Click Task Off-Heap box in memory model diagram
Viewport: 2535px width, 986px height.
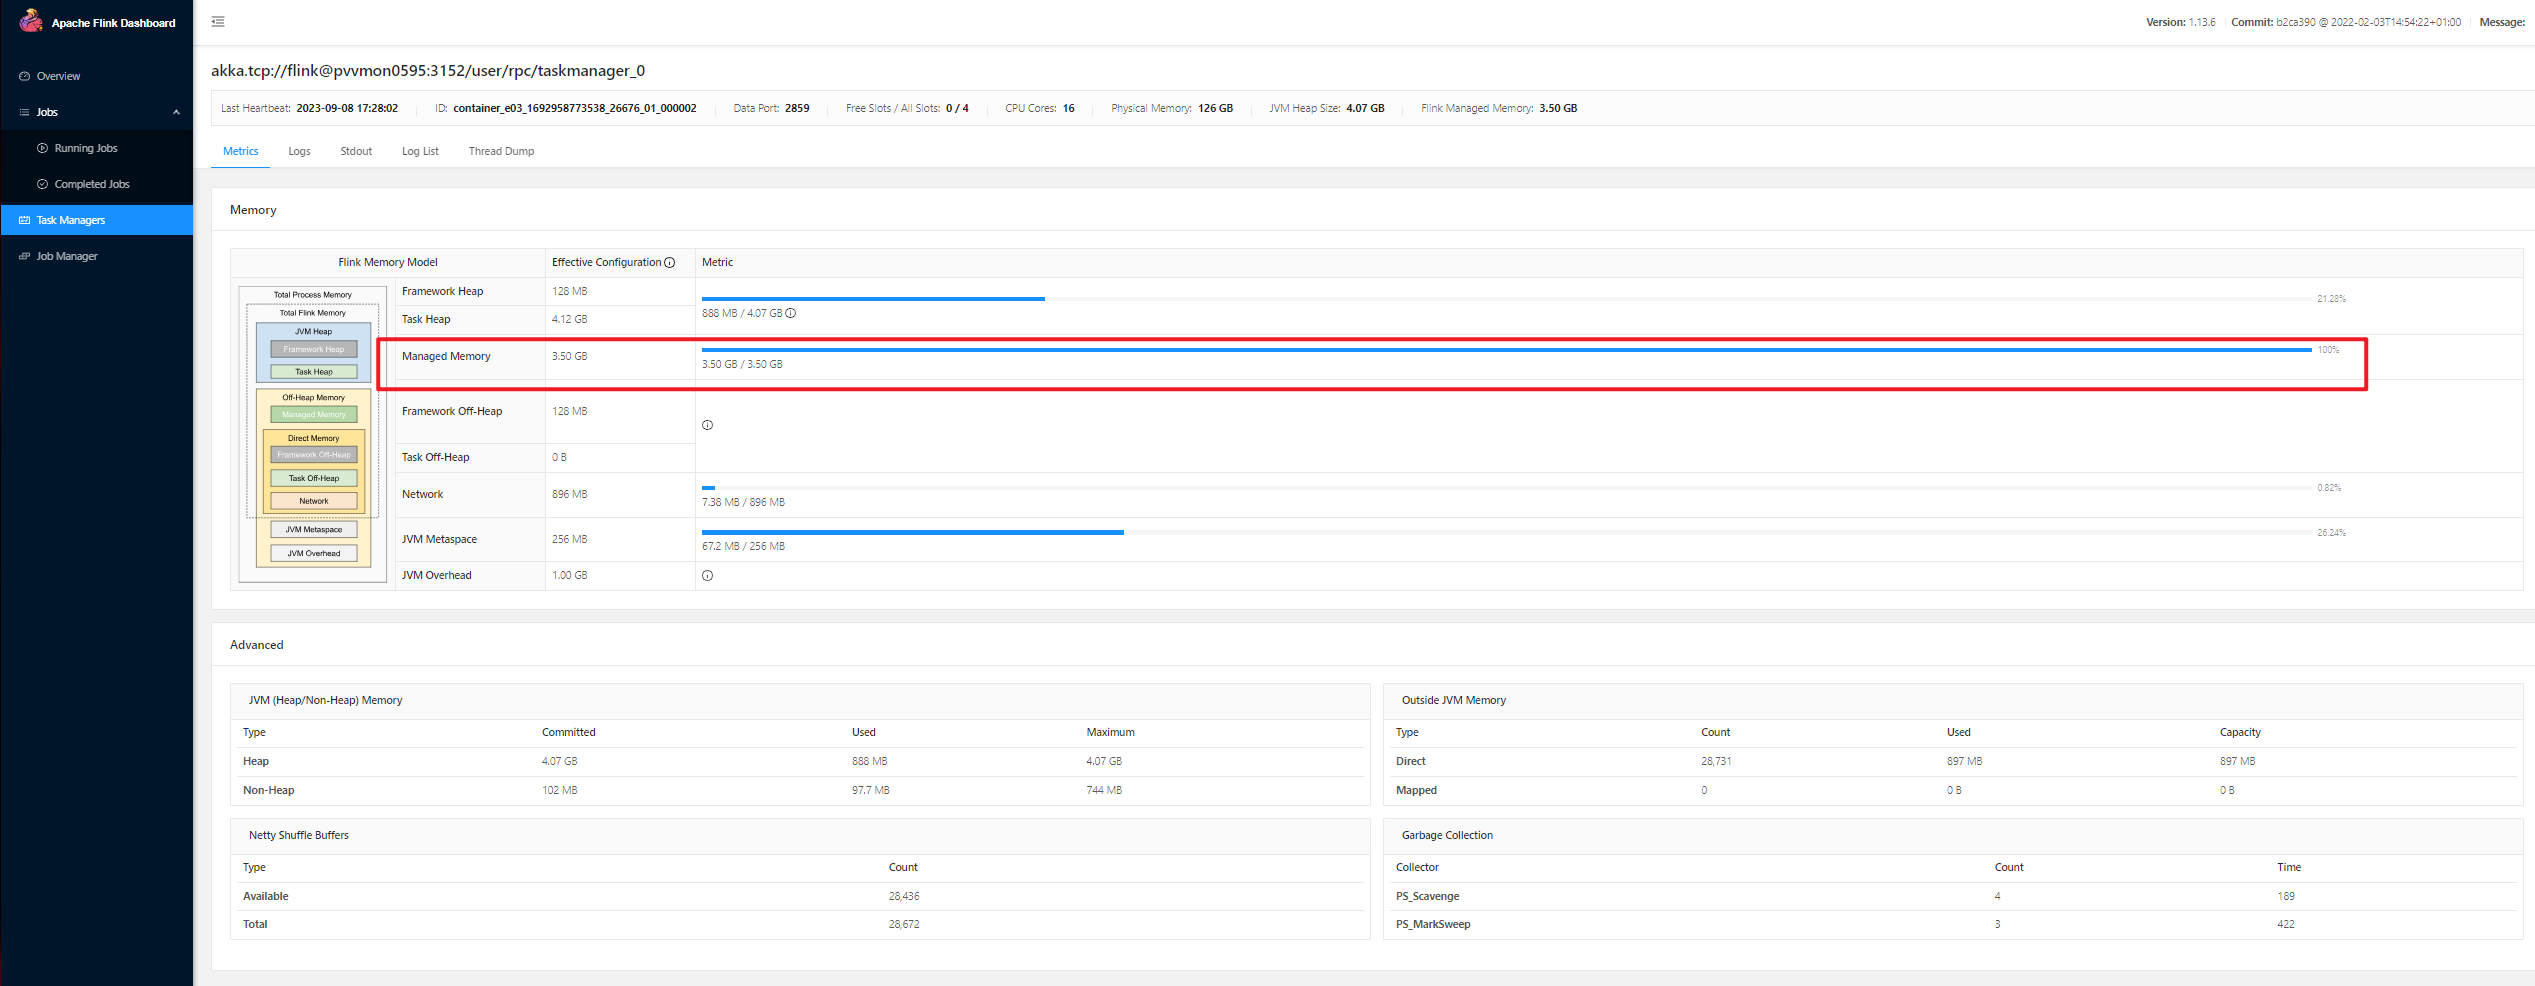coord(314,478)
